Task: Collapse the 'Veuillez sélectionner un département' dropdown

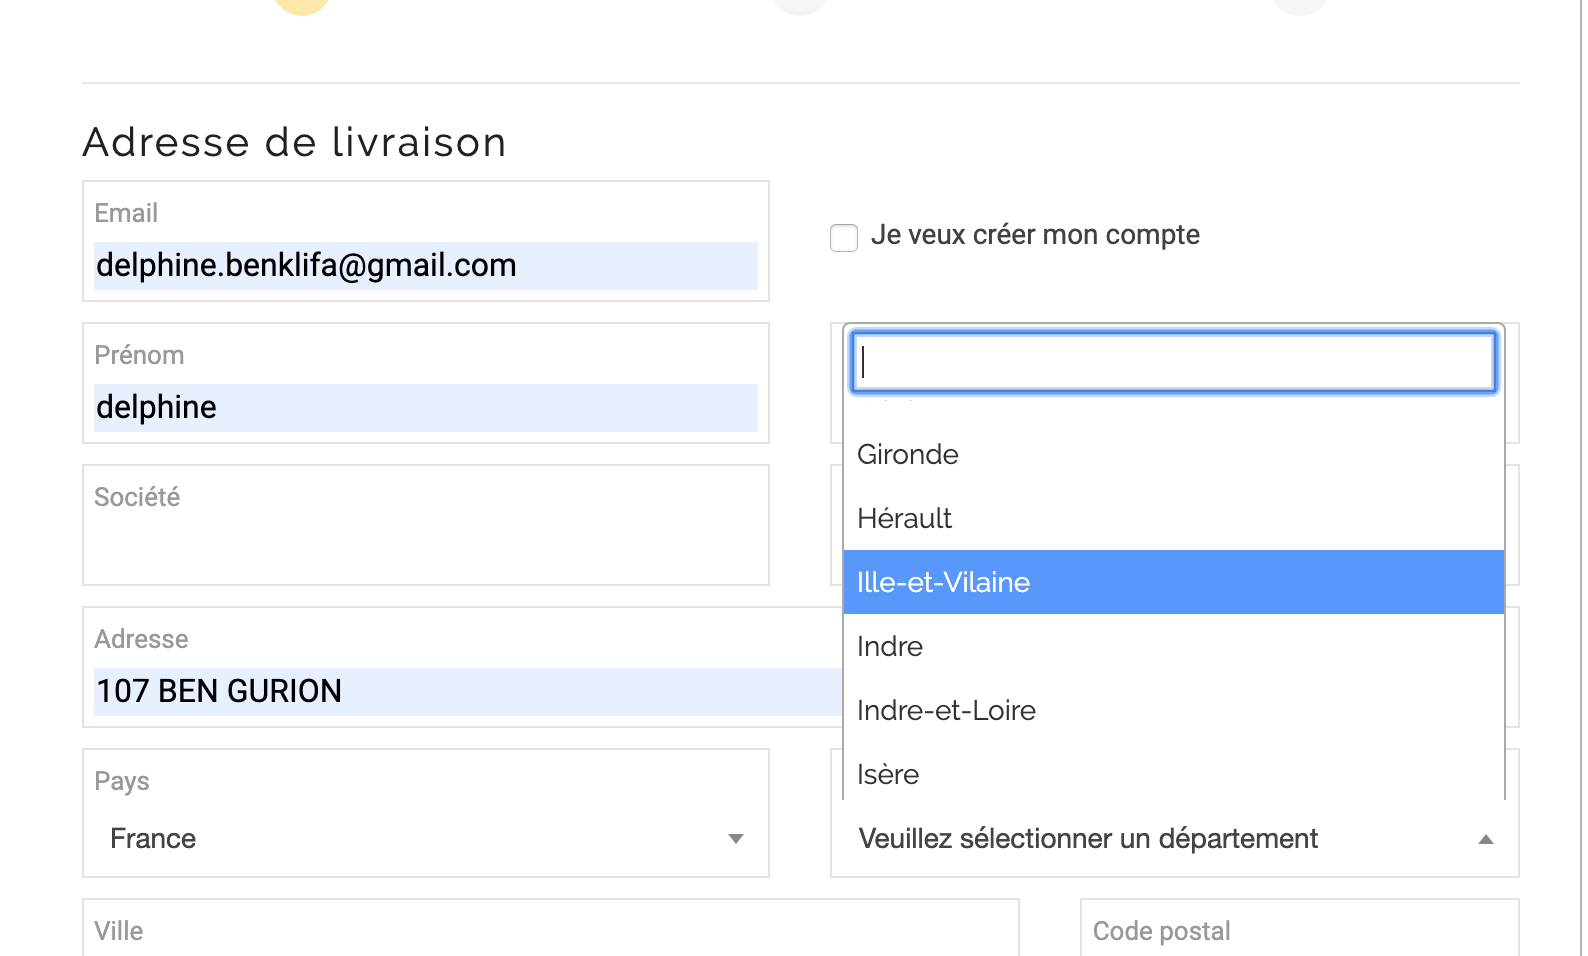Action: pyautogui.click(x=1175, y=839)
